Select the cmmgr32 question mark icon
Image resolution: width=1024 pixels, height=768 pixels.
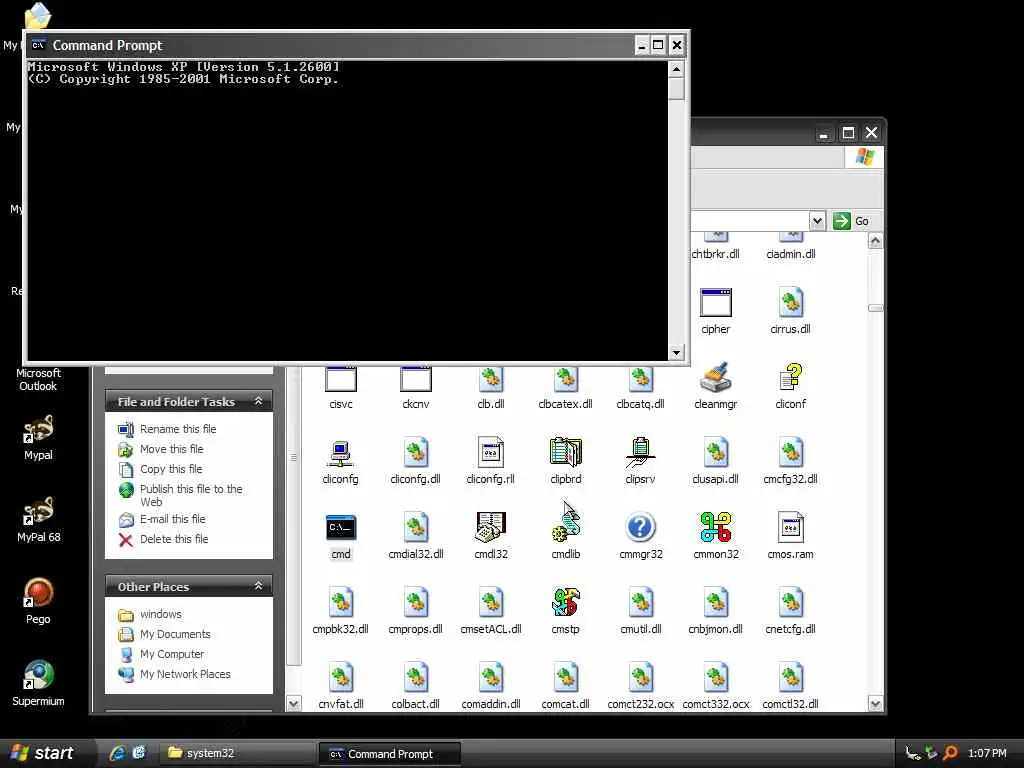[641, 527]
